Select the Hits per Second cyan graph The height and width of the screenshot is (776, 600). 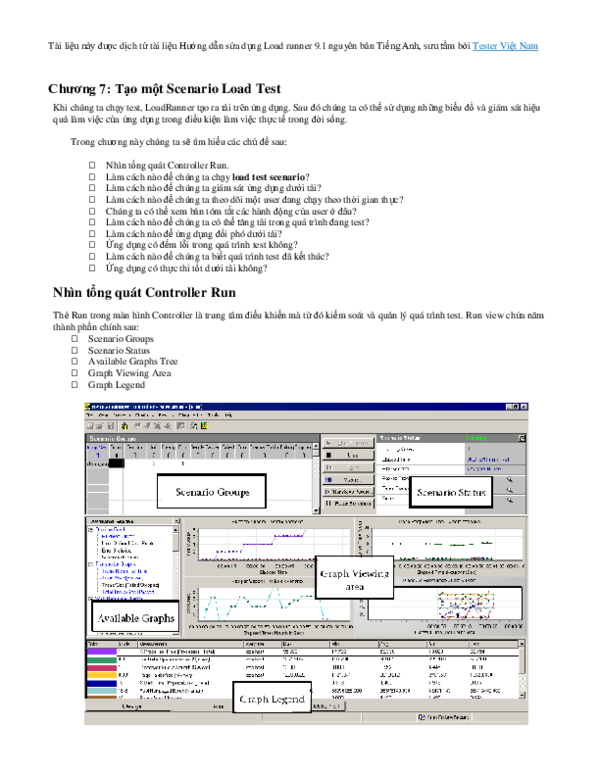(267, 606)
